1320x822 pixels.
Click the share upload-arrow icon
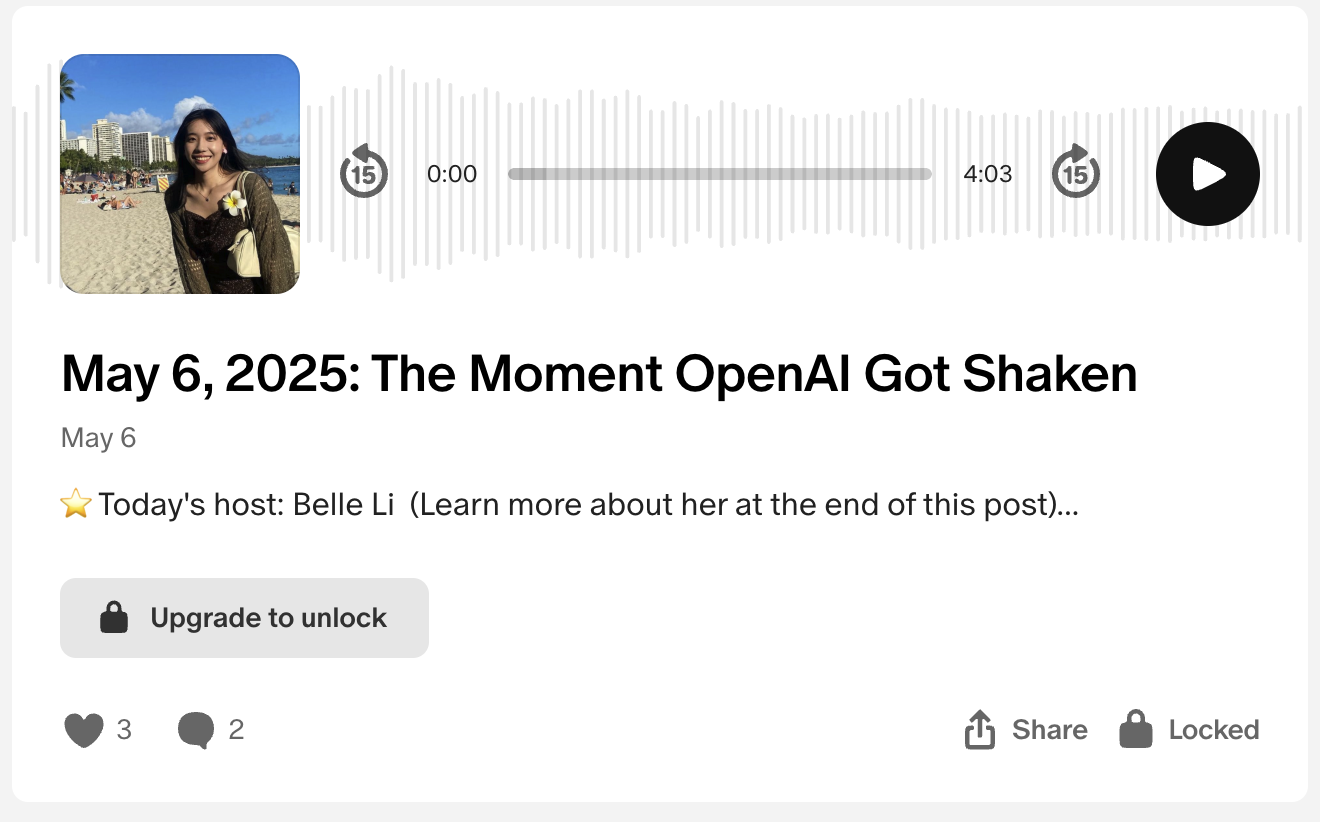[980, 730]
